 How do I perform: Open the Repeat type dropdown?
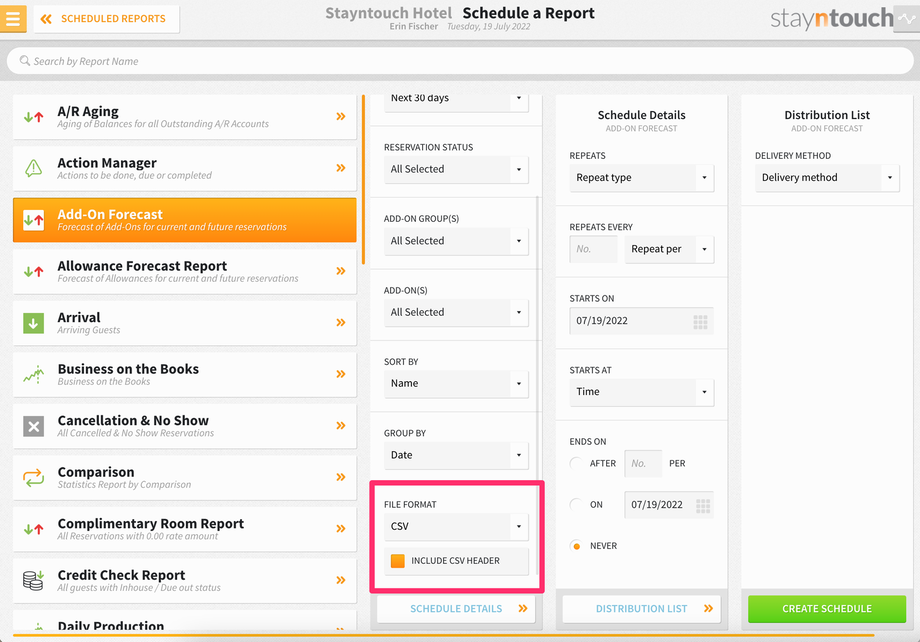[x=641, y=177]
